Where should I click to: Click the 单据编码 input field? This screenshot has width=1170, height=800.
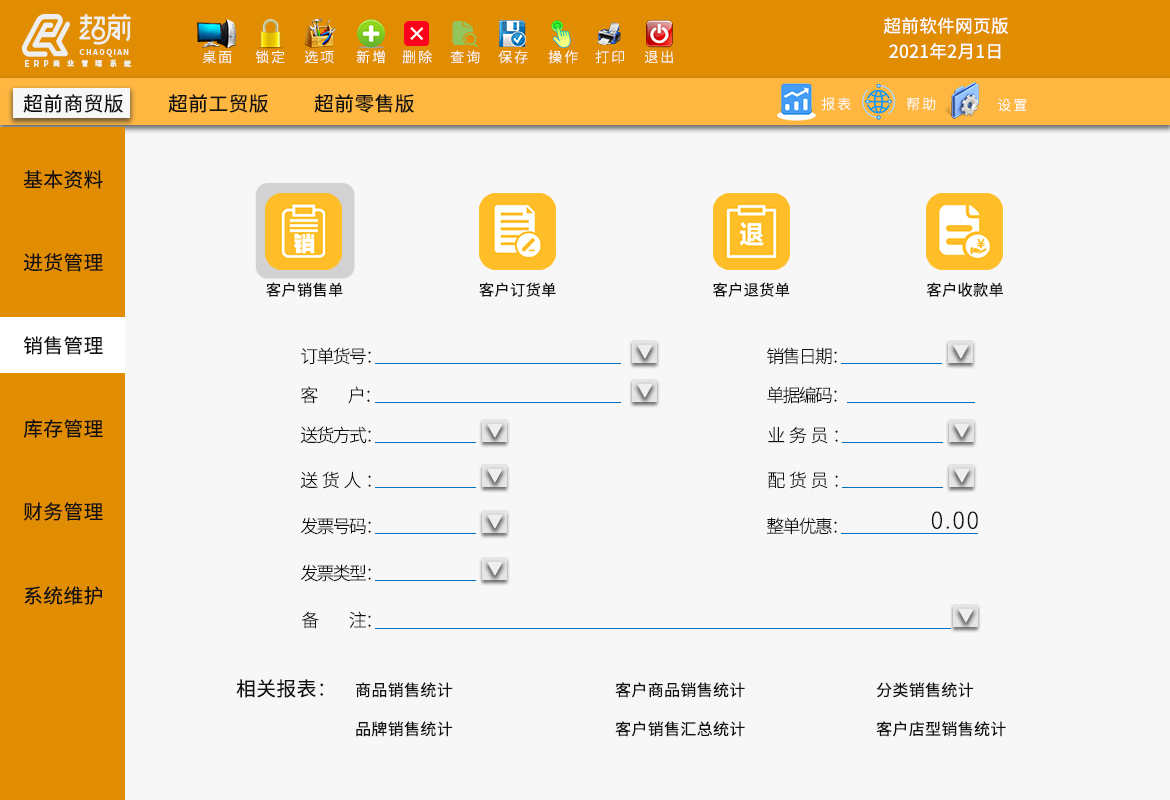[x=910, y=393]
